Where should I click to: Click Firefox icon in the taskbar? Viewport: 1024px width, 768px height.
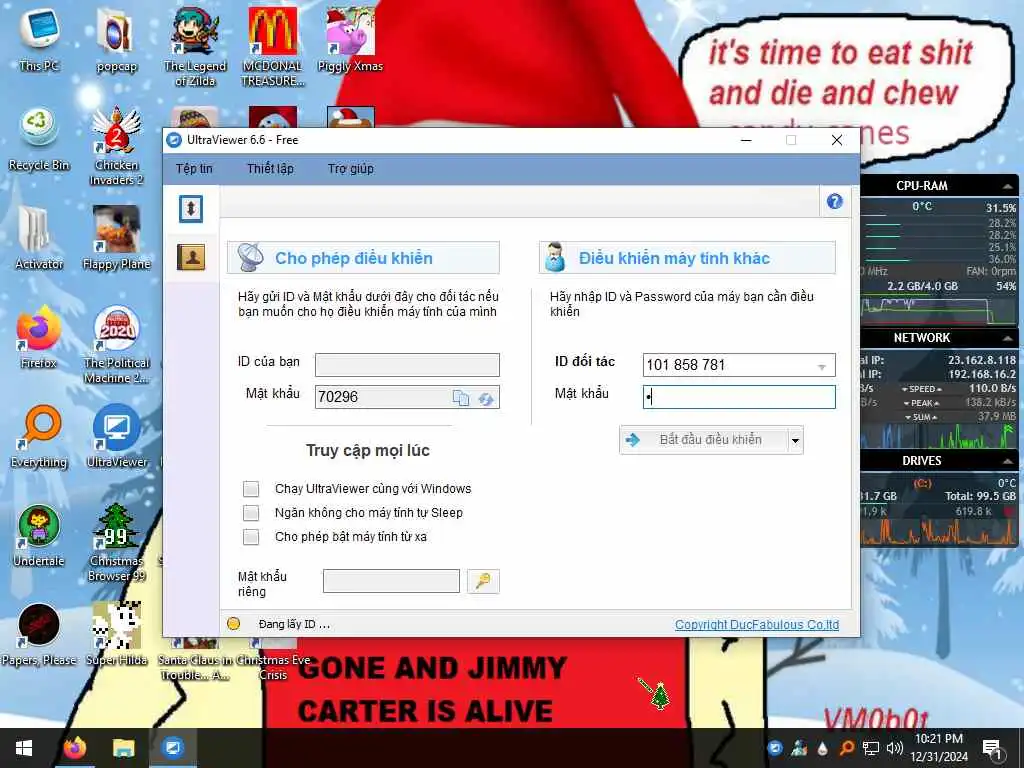click(x=74, y=748)
